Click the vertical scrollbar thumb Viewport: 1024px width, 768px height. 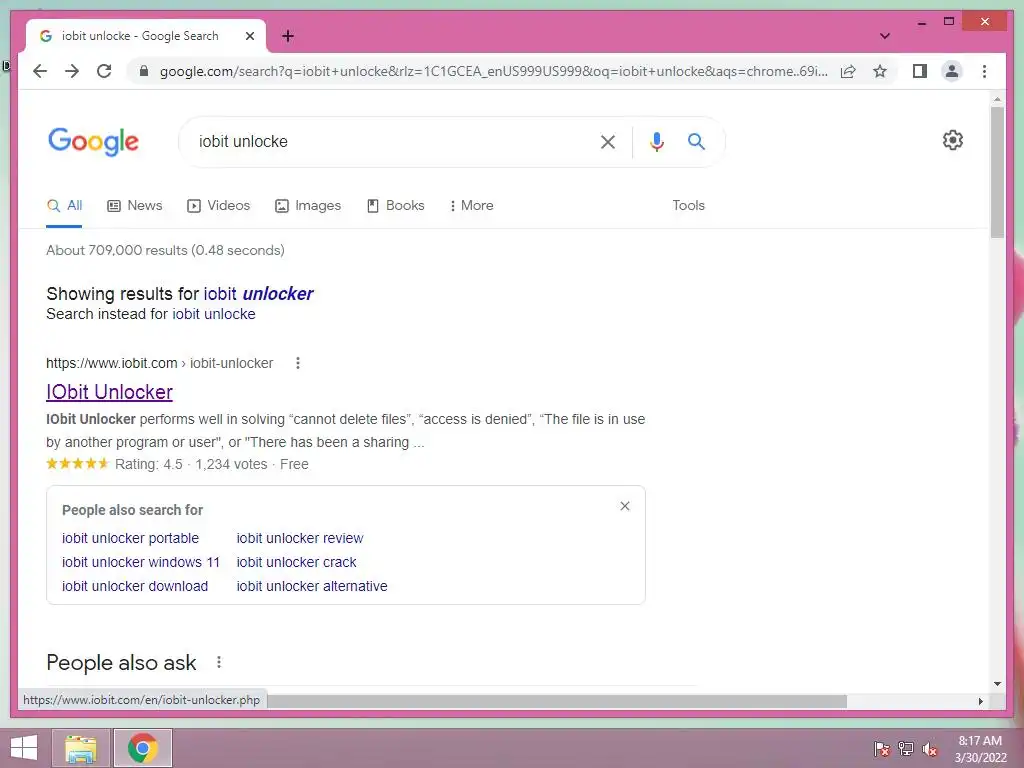coord(997,172)
